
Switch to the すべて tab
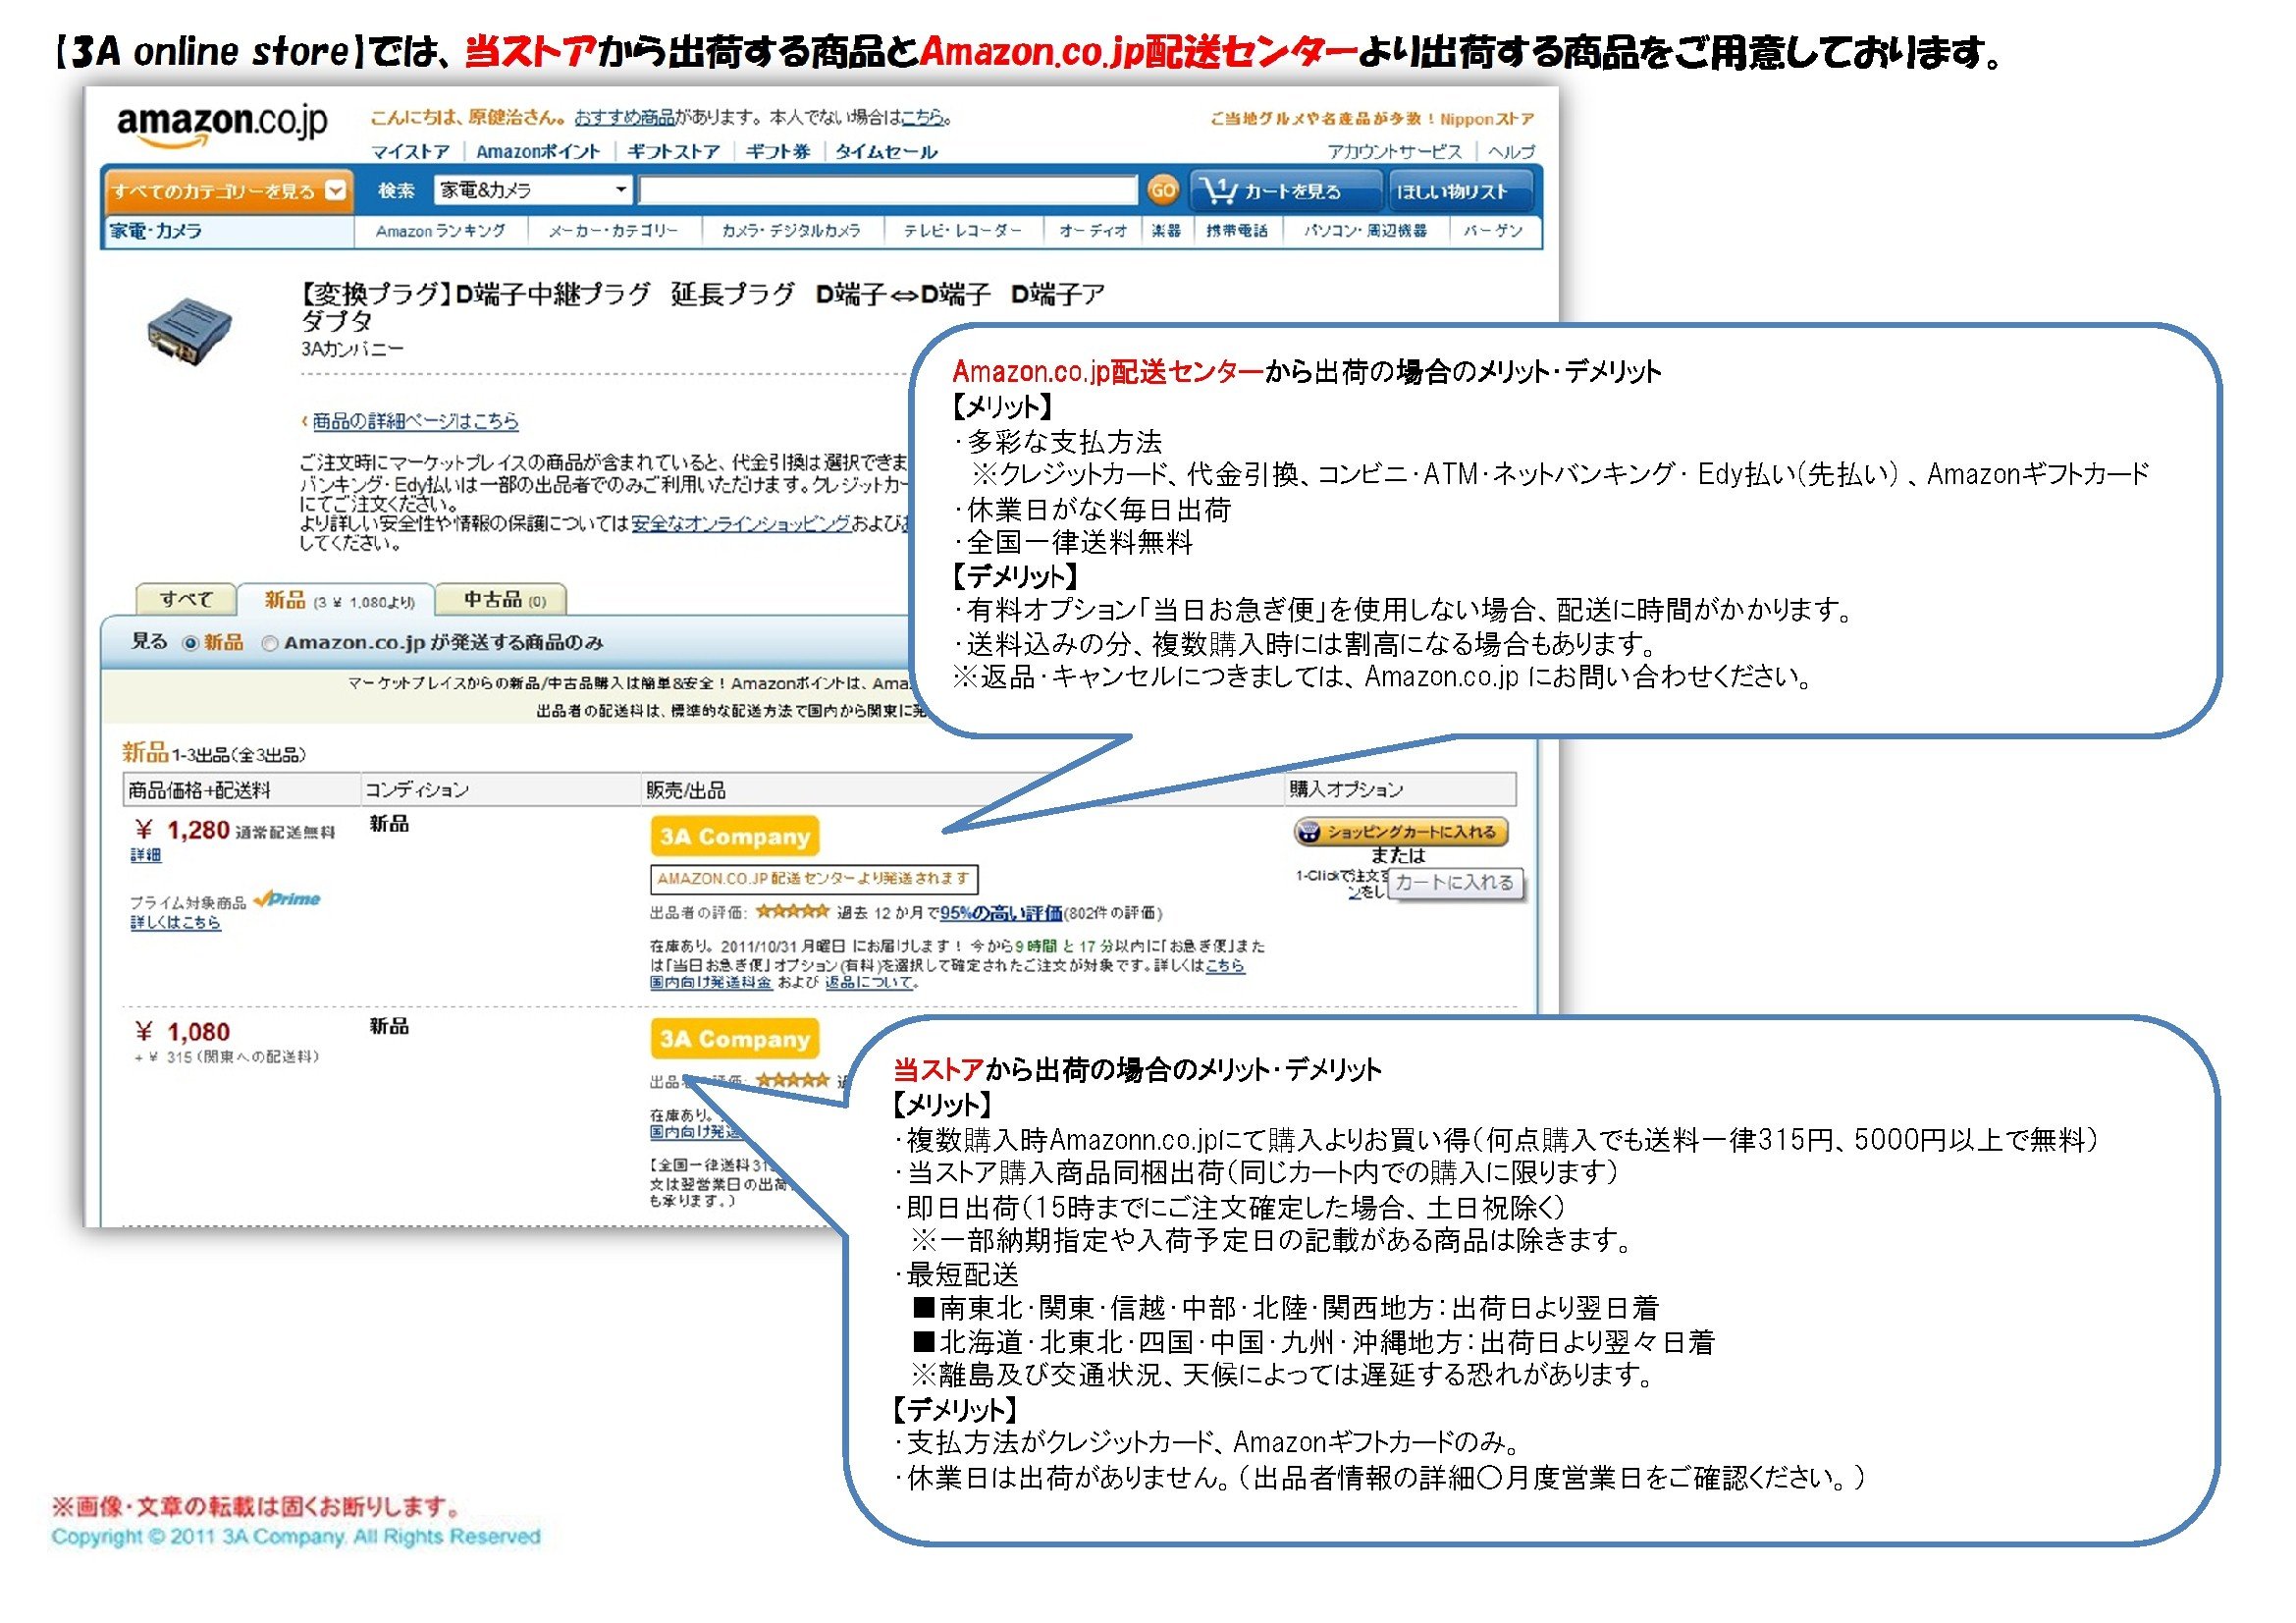pyautogui.click(x=186, y=600)
